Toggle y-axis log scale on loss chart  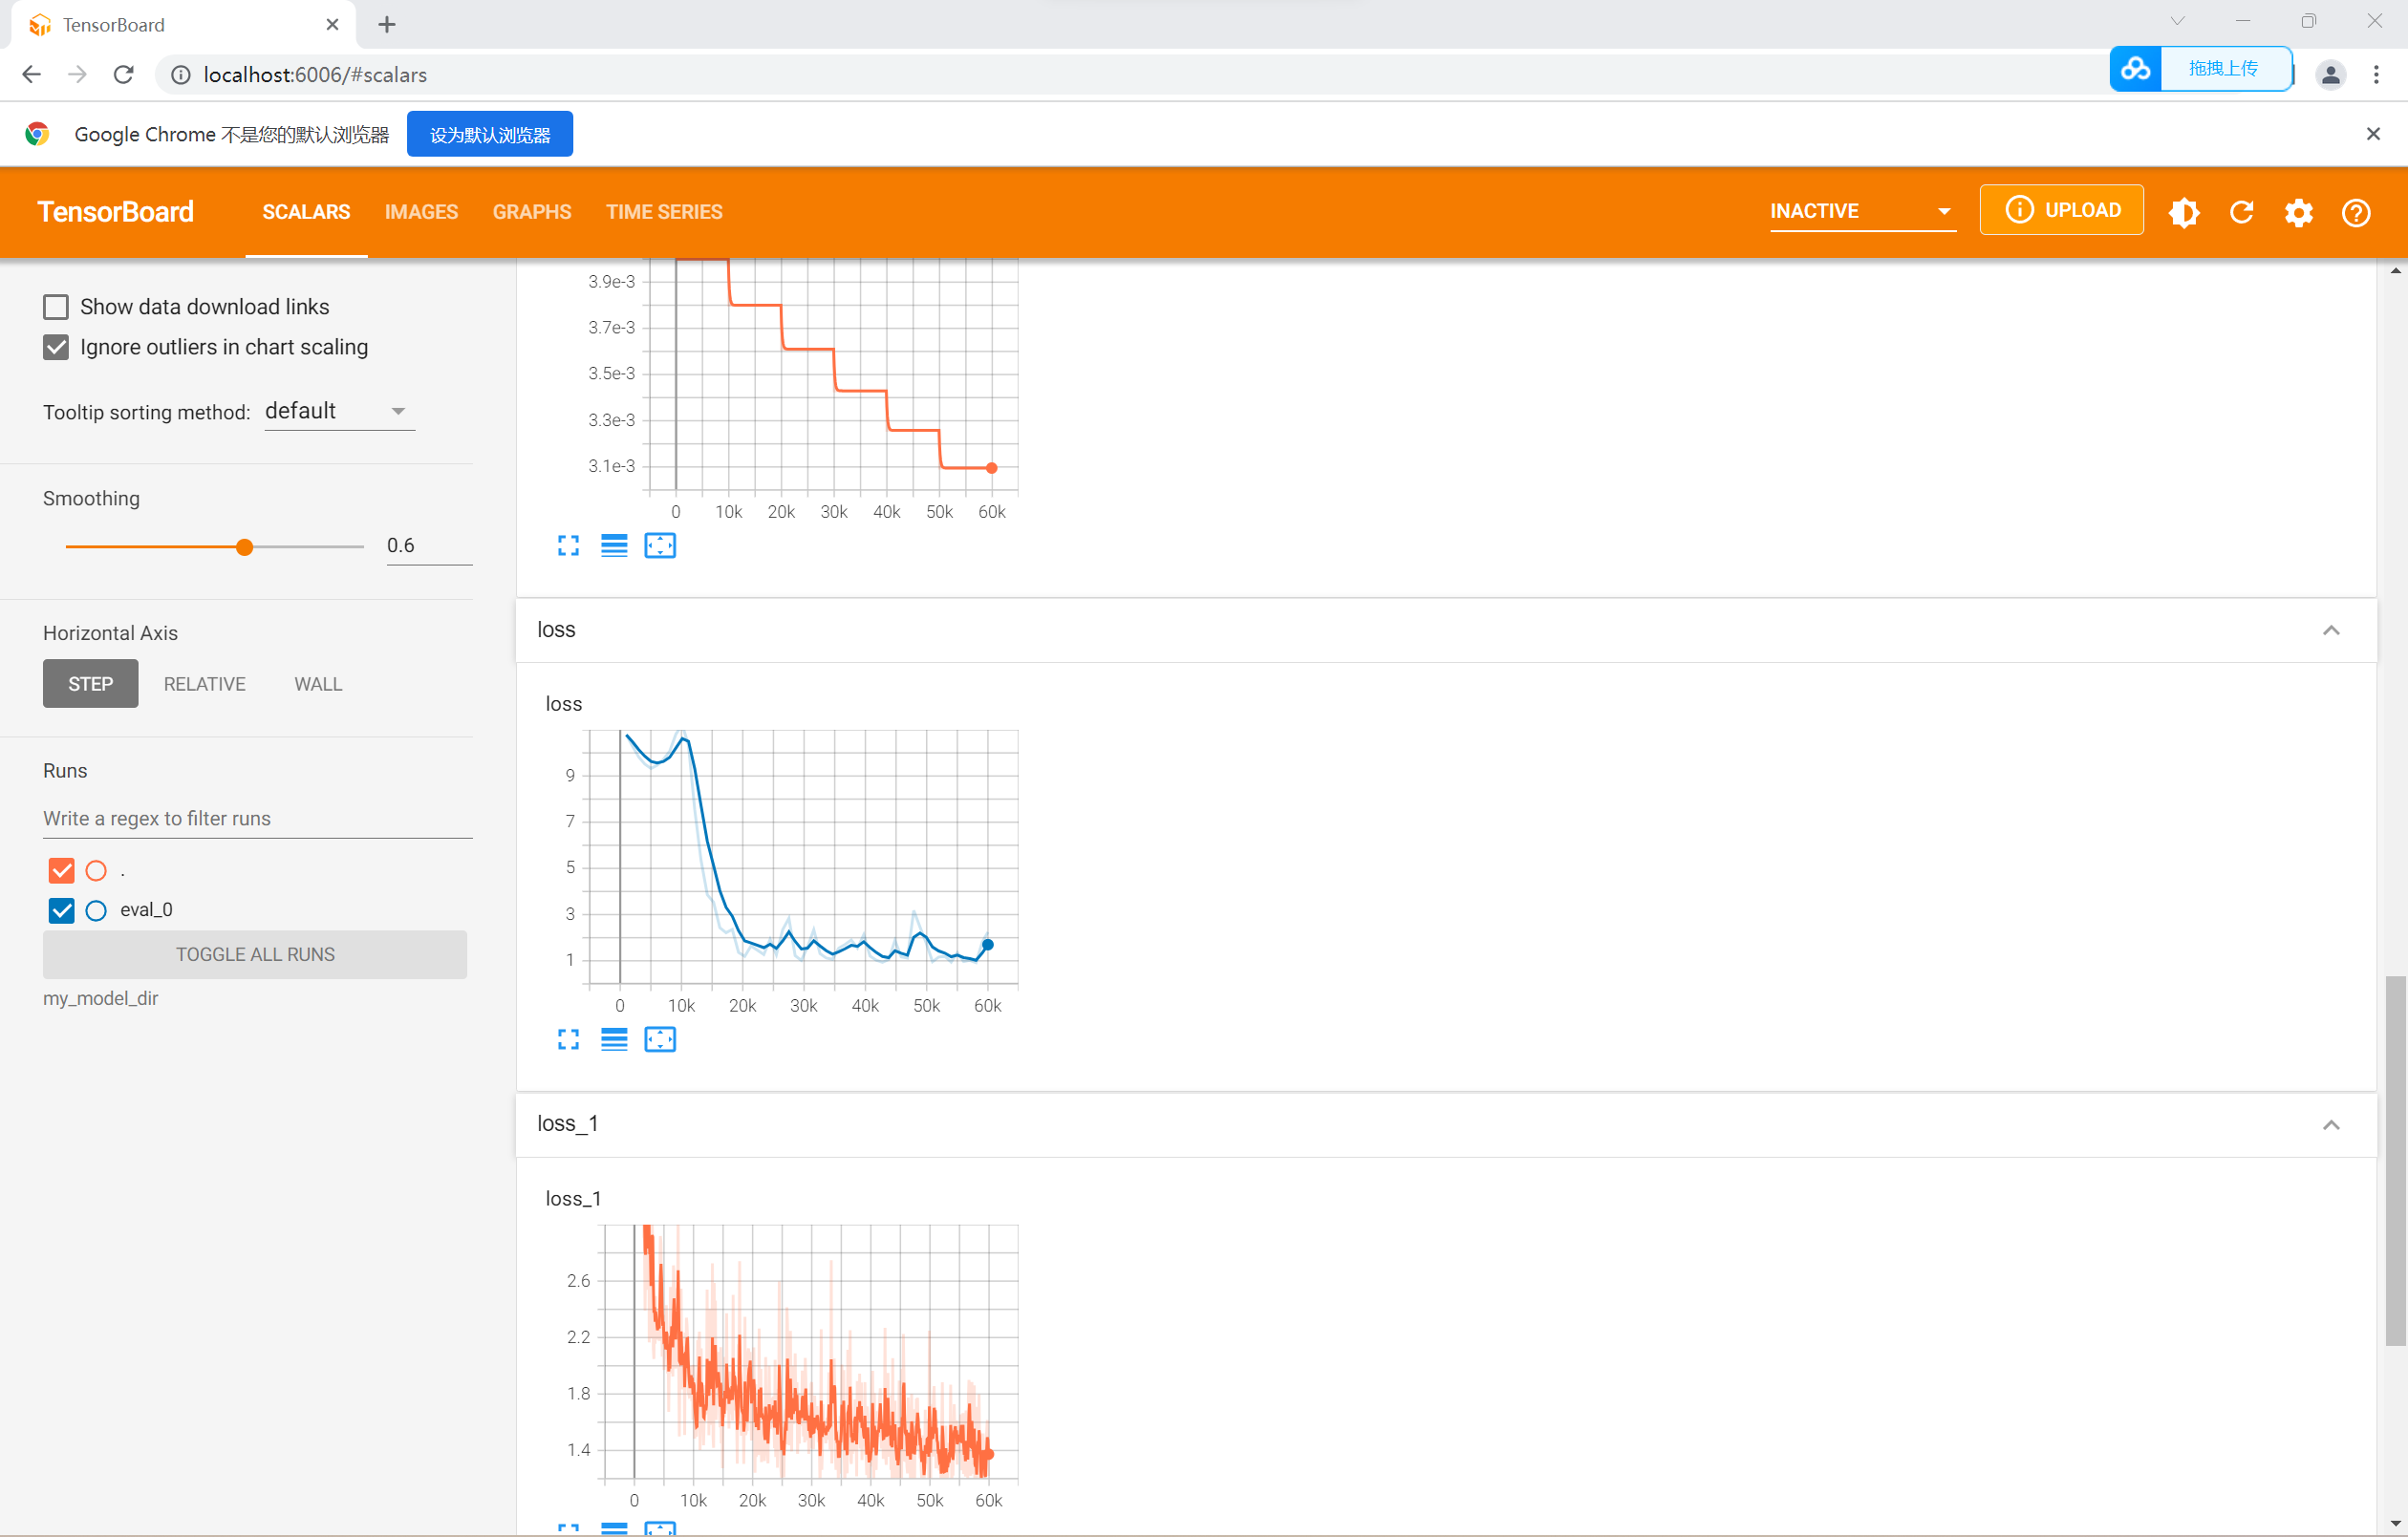click(614, 1040)
